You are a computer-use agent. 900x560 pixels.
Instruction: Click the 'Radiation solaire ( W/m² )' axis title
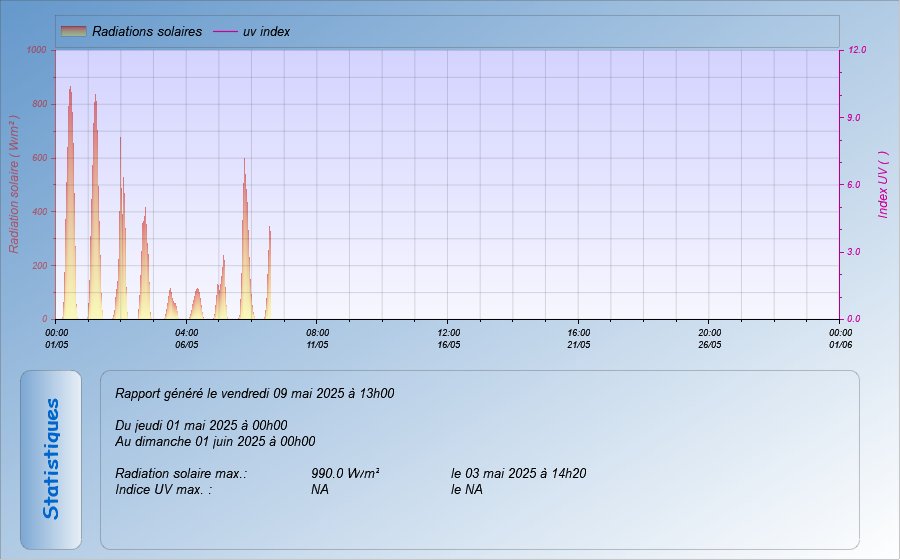(x=14, y=184)
